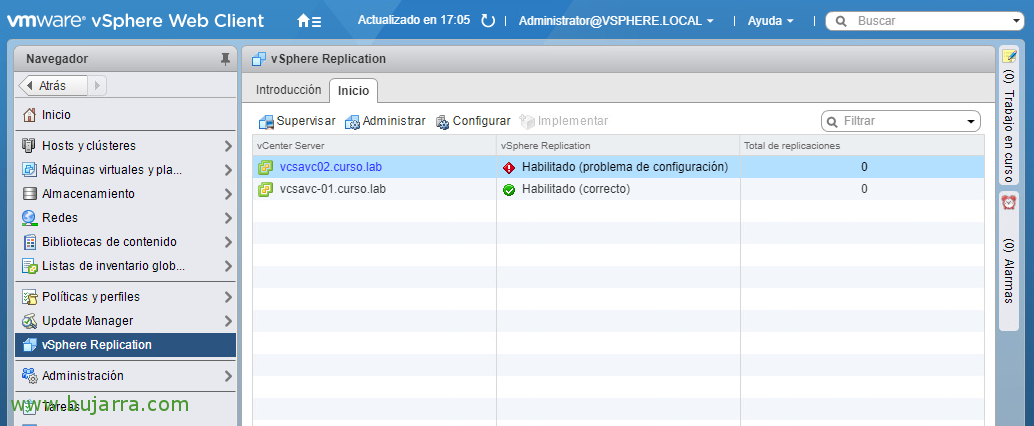Click the Configurar toolbar icon

442,122
